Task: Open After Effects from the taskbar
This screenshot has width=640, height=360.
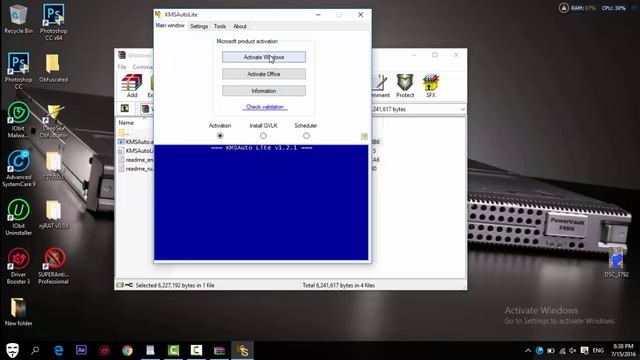Action: coord(81,350)
